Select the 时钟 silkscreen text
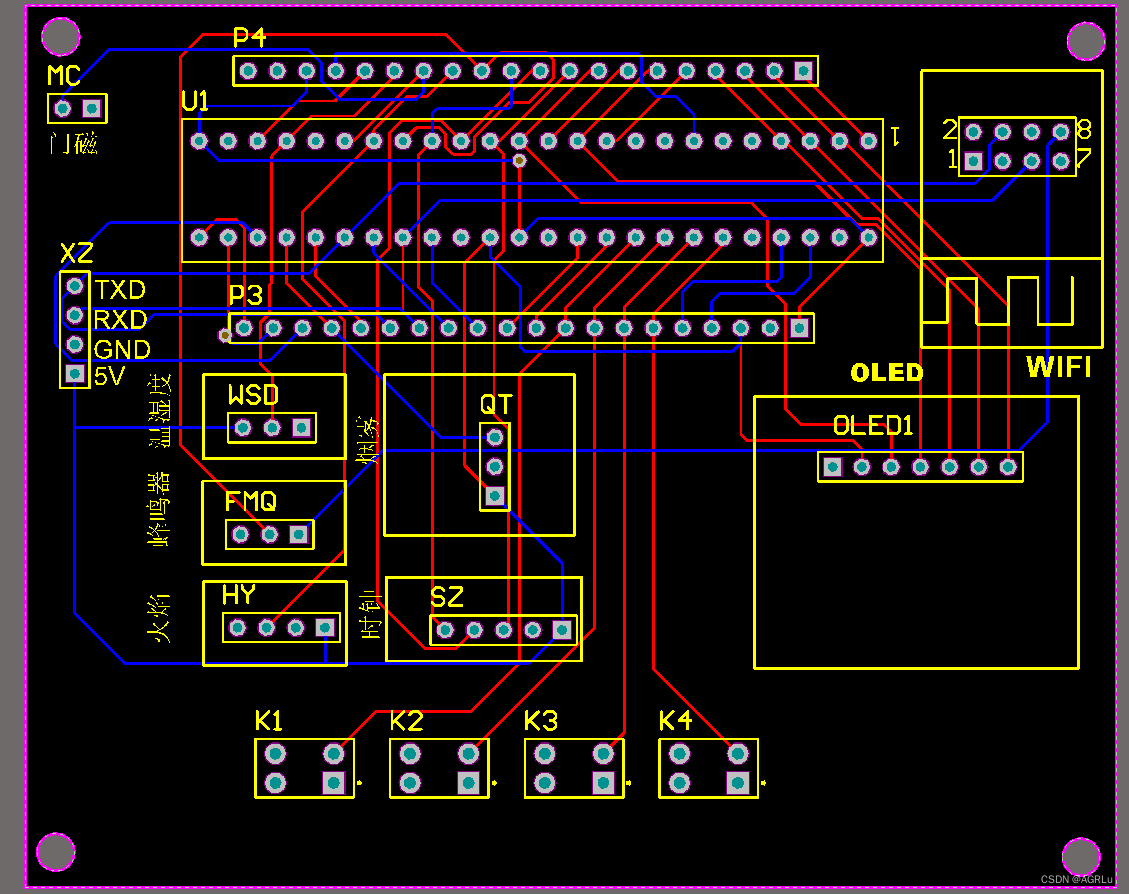The image size is (1129, 894). (x=369, y=615)
